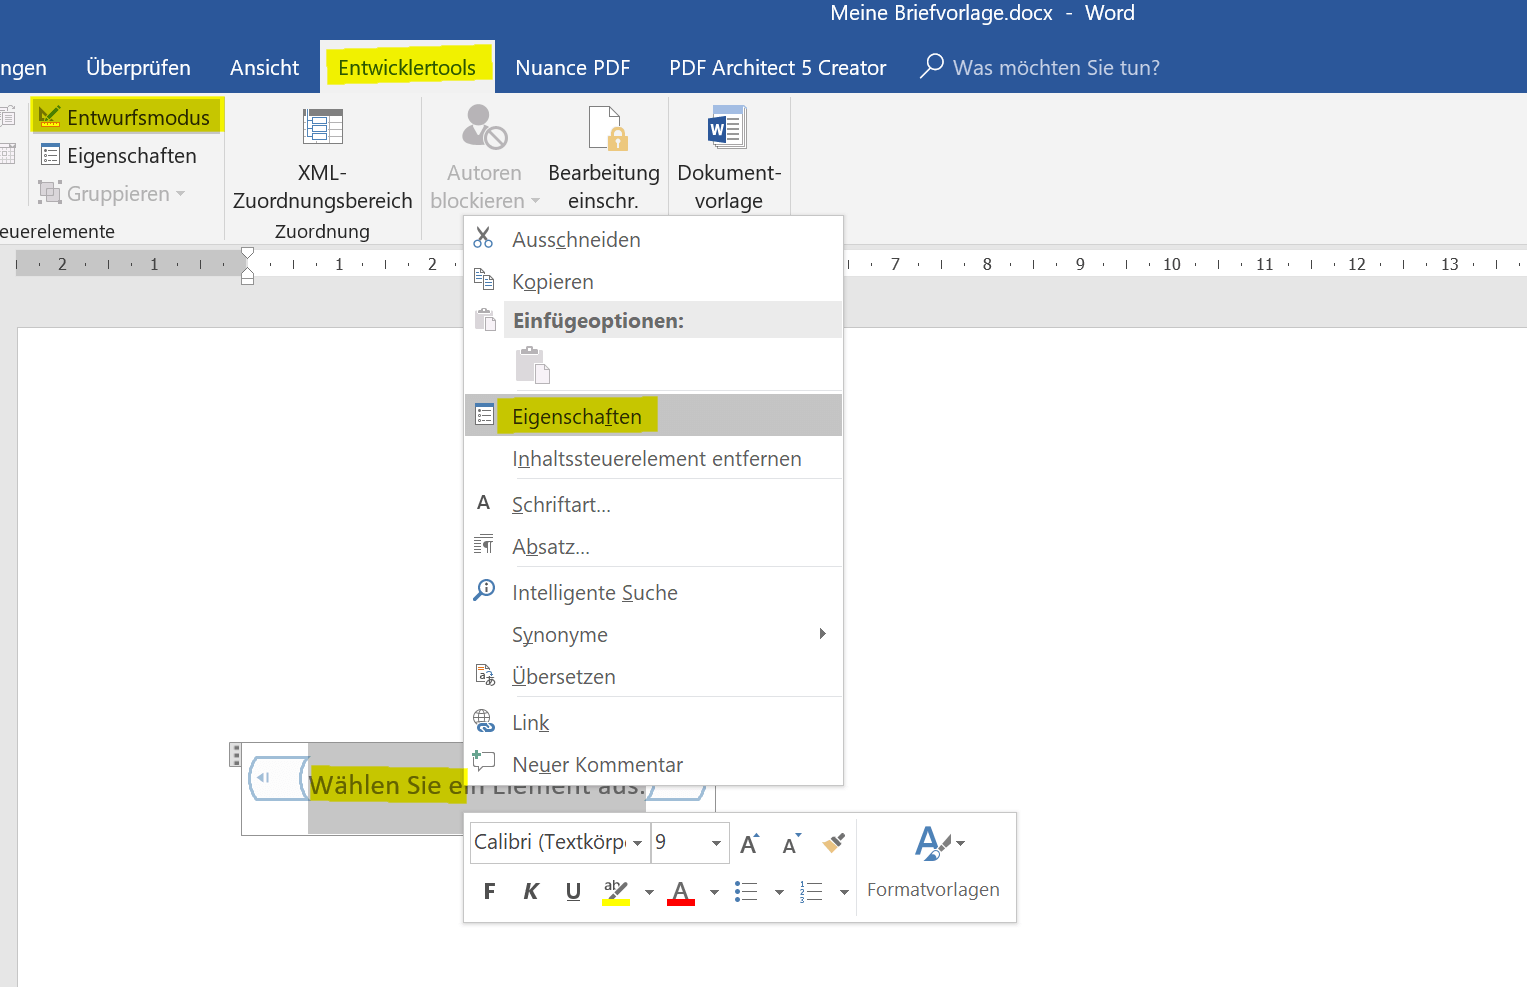Toggle the numbered list button
1527x987 pixels.
coord(811,891)
